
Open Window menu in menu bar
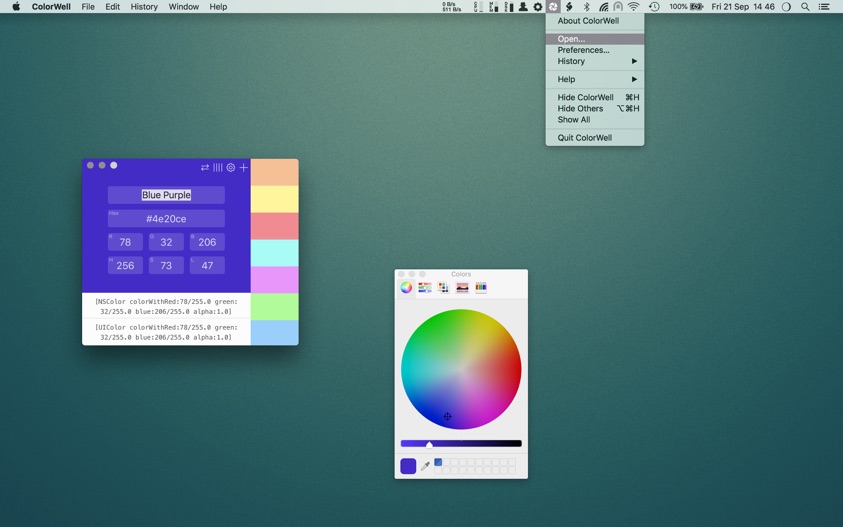(184, 6)
